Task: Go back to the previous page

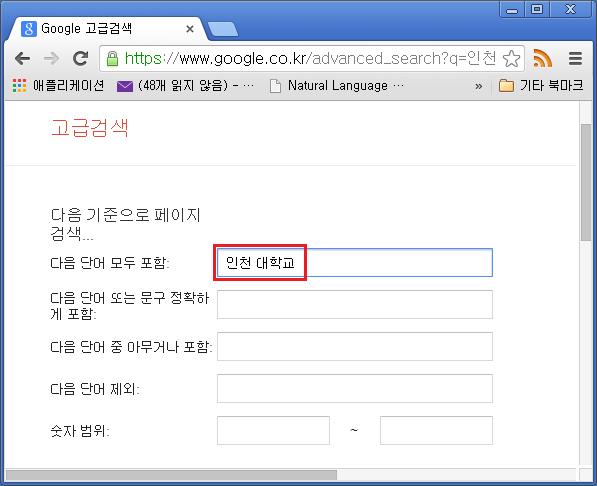Action: click(x=22, y=59)
